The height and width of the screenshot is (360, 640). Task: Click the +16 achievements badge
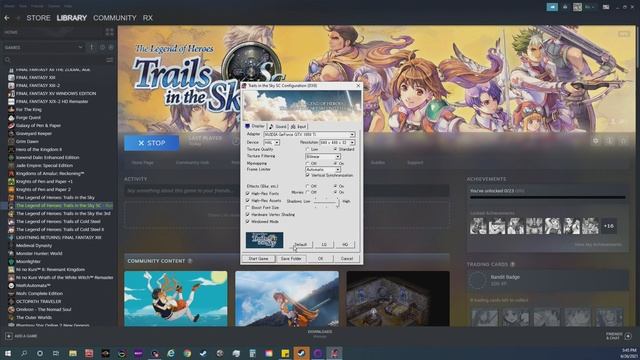pyautogui.click(x=609, y=226)
